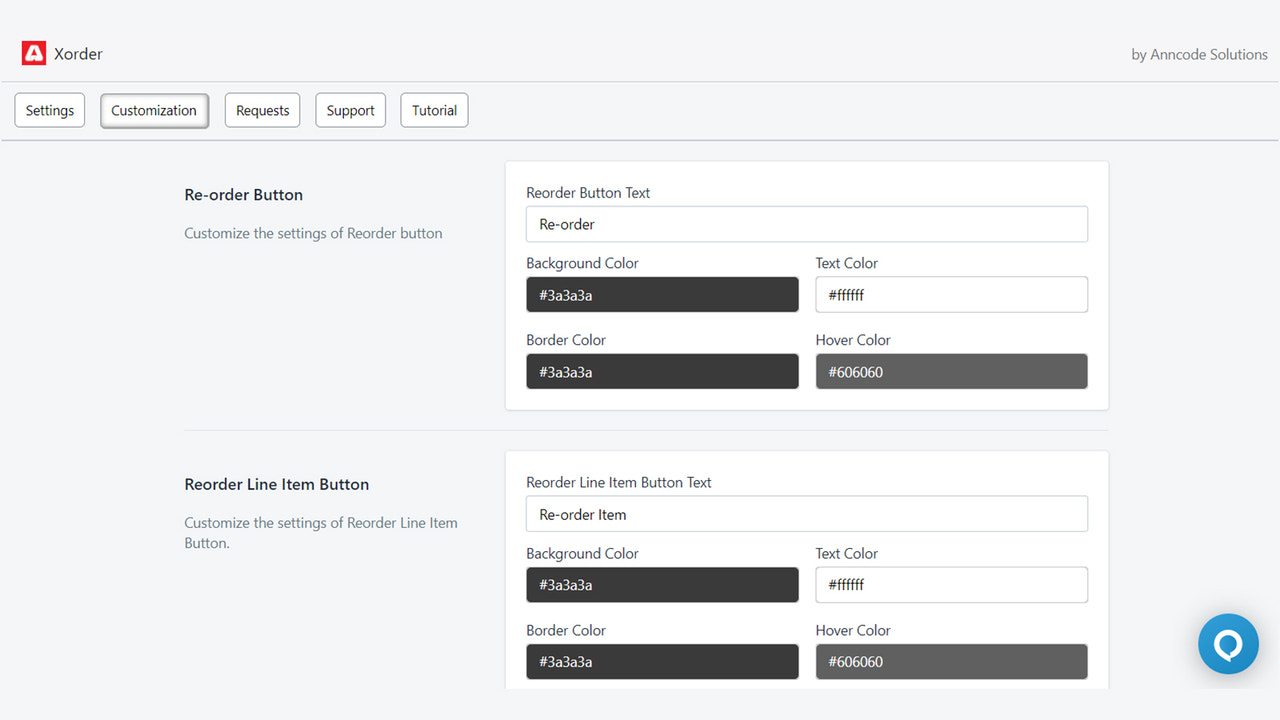
Task: Click the Line Item Border Color field
Action: (x=662, y=661)
